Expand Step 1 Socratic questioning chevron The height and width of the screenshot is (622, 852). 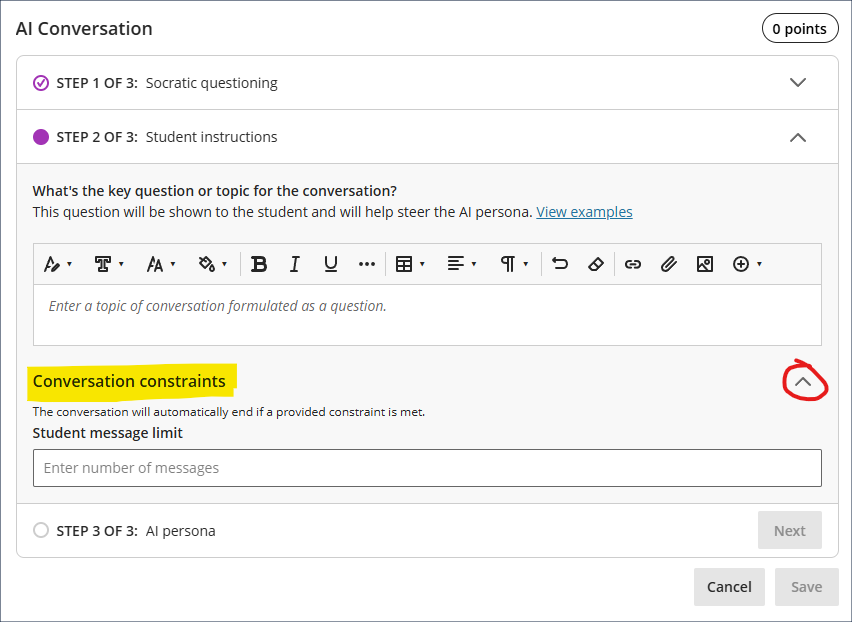click(797, 83)
